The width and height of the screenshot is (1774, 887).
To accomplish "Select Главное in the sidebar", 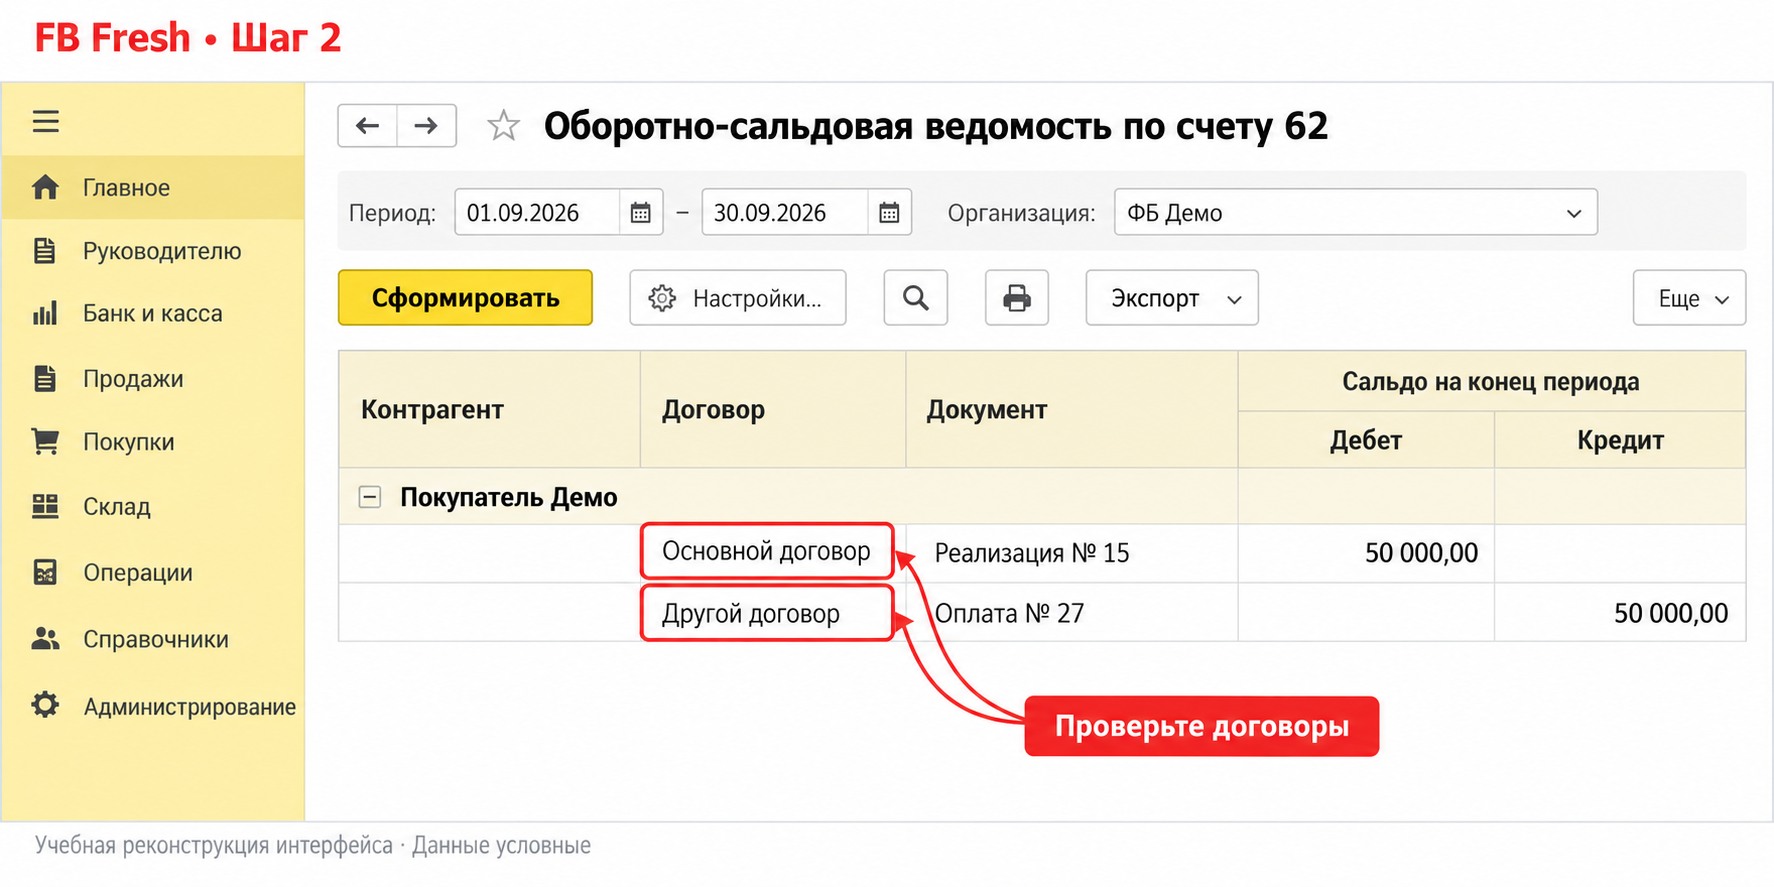I will point(153,187).
